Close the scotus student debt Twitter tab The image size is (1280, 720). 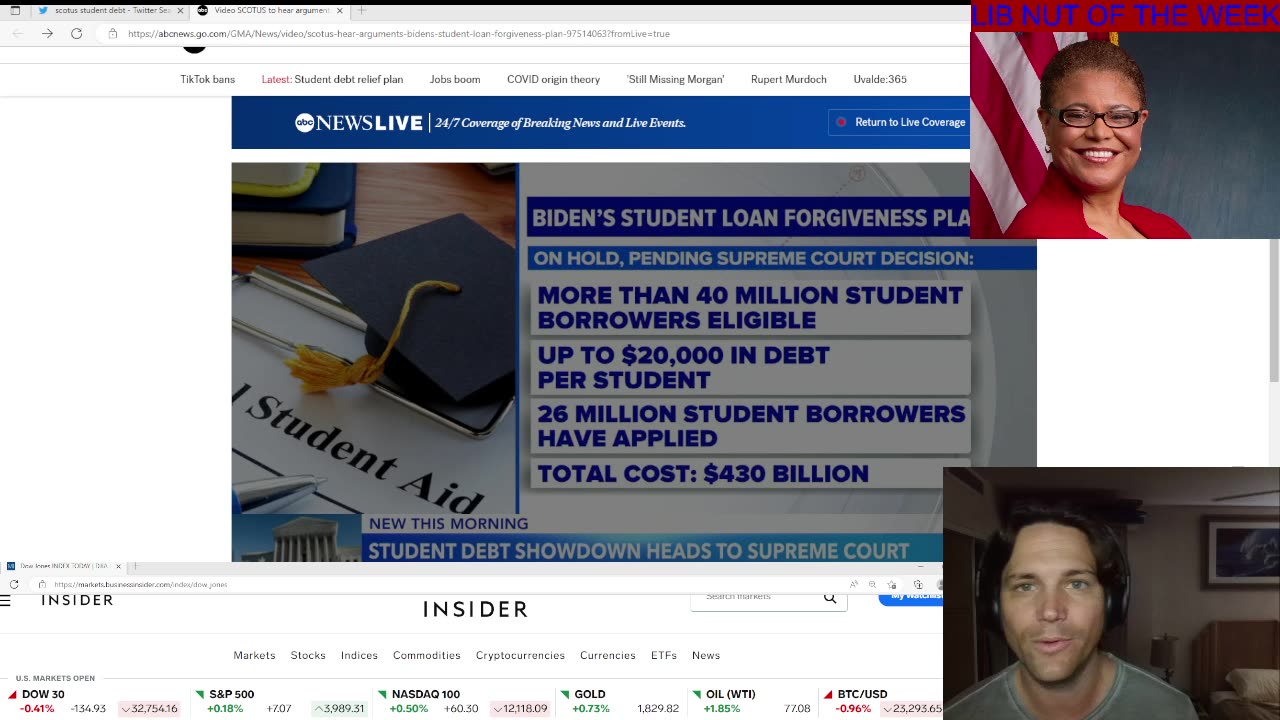tap(180, 10)
